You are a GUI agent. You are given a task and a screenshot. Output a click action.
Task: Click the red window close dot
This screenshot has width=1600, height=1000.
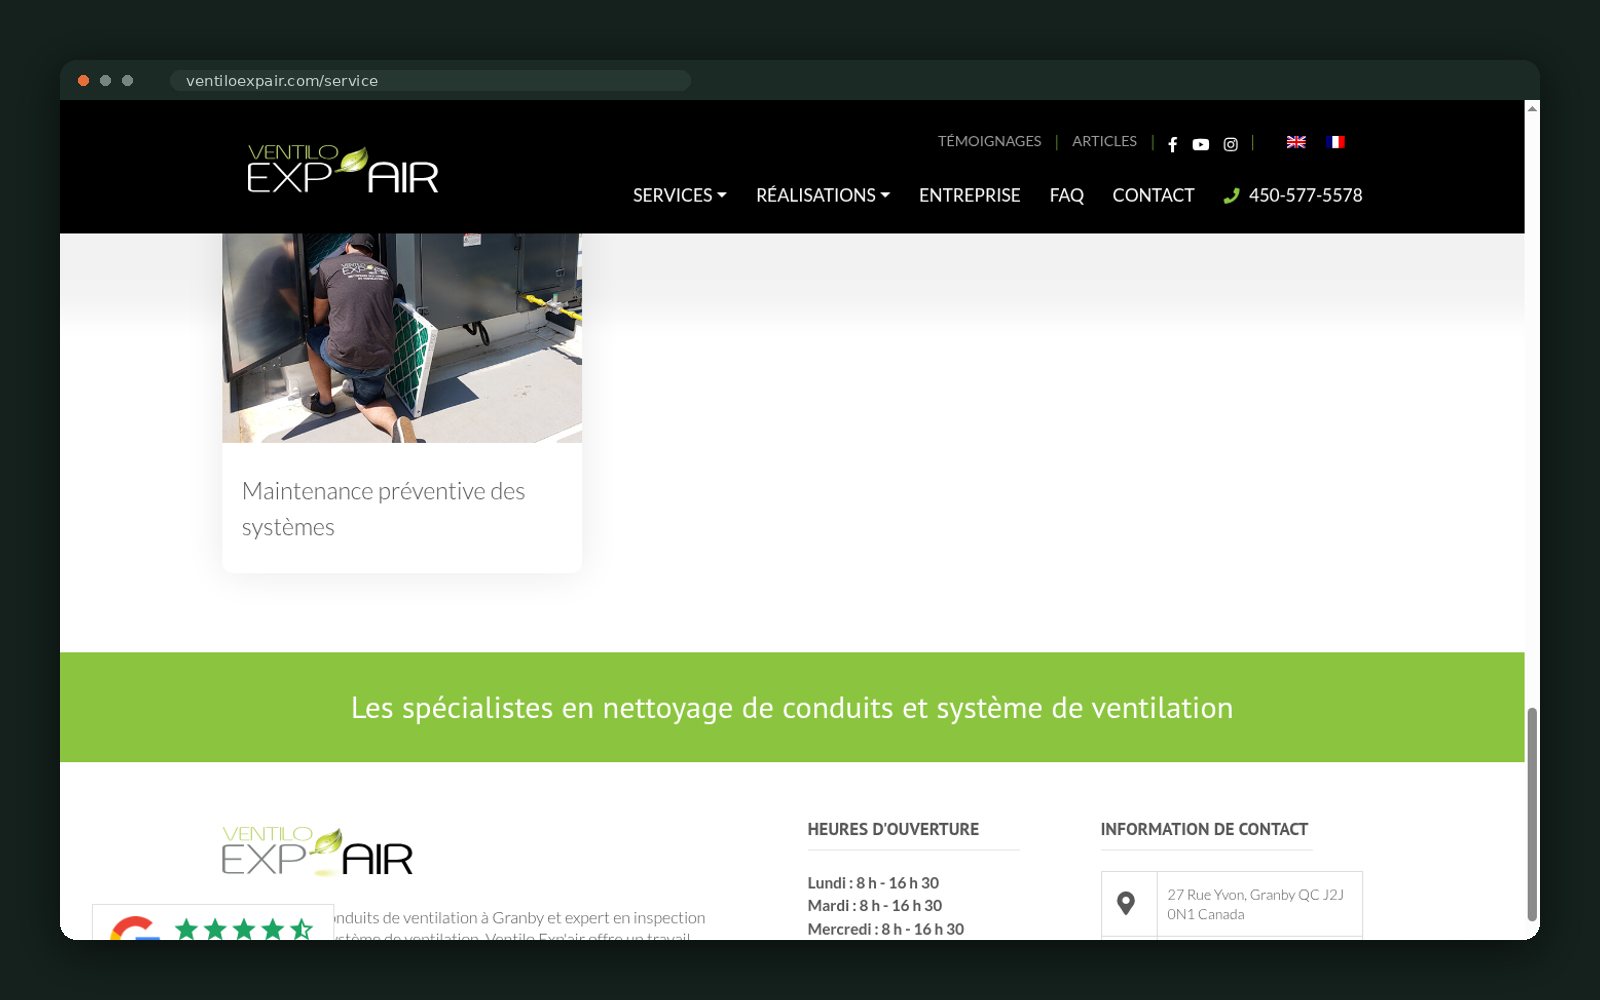[84, 81]
